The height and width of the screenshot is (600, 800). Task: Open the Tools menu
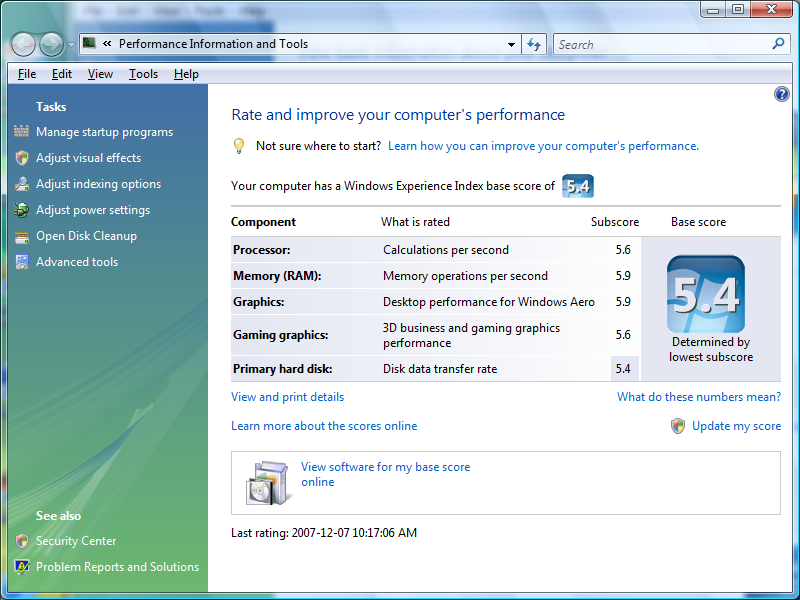tap(143, 74)
